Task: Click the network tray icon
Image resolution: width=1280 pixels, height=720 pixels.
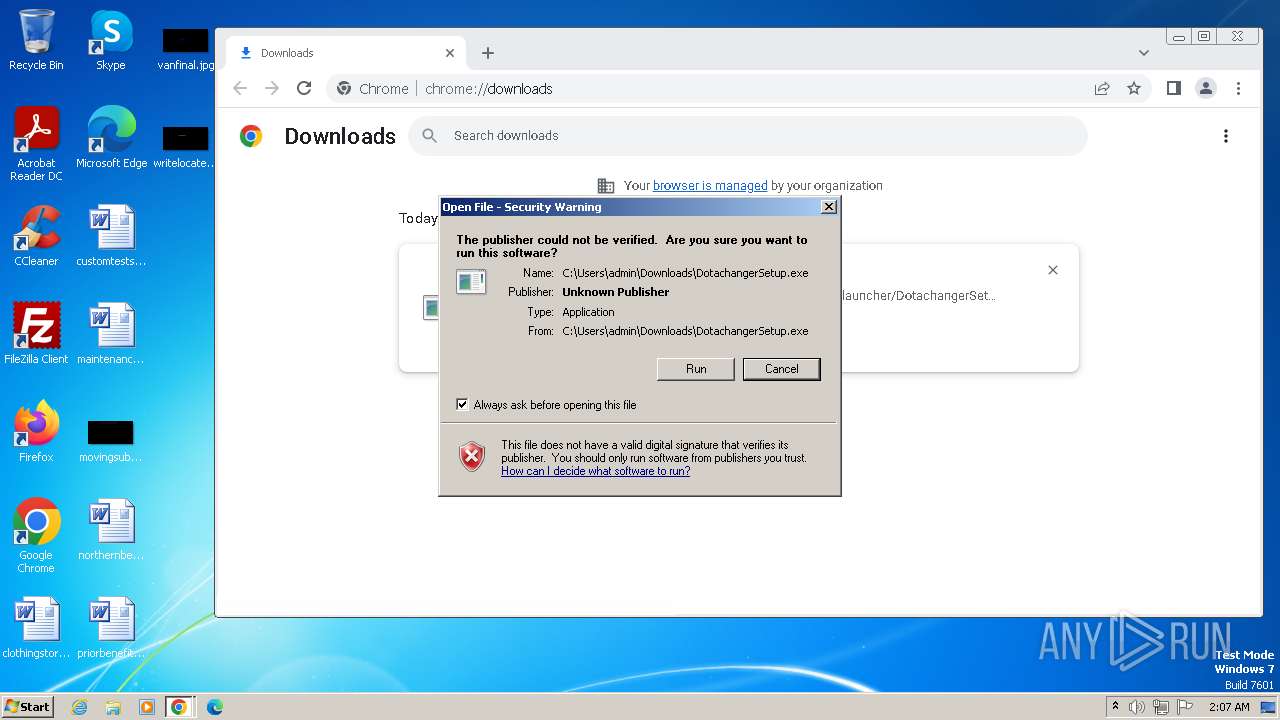Action: tap(1161, 707)
